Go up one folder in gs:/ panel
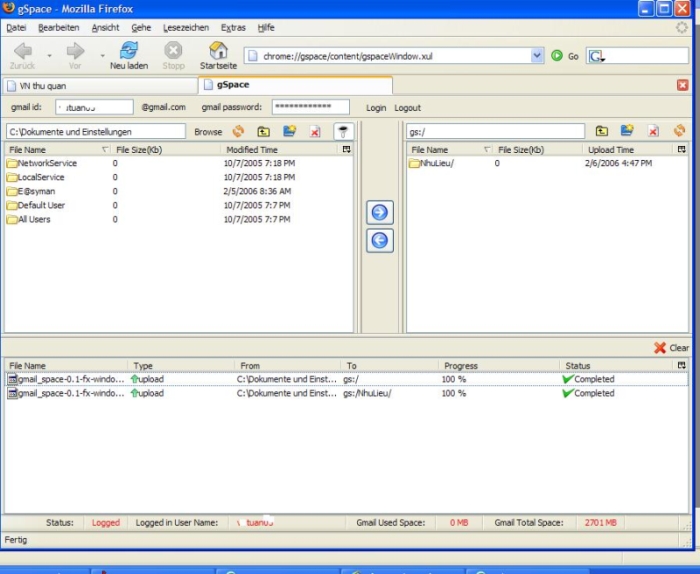Image resolution: width=700 pixels, height=574 pixels. click(x=601, y=131)
